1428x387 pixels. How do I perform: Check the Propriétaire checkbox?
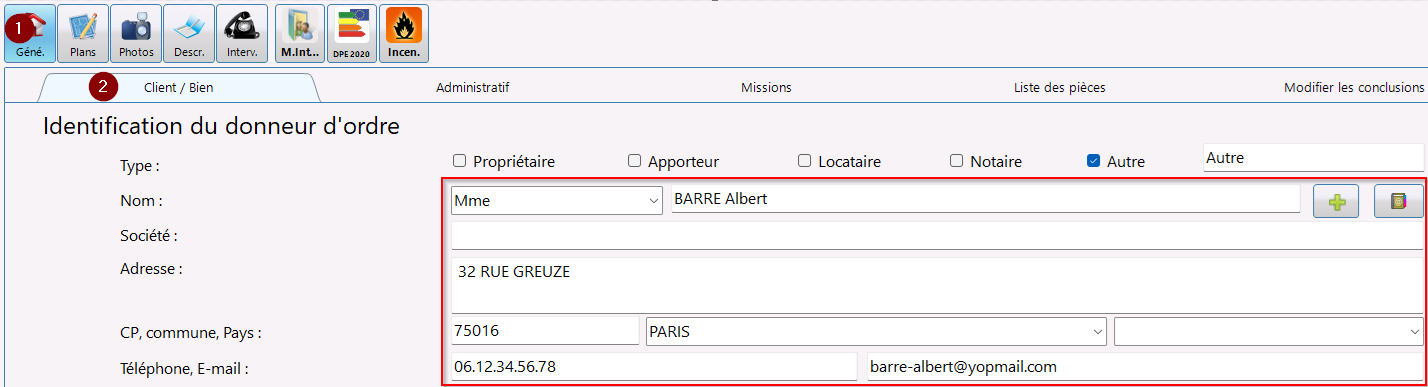[x=460, y=161]
